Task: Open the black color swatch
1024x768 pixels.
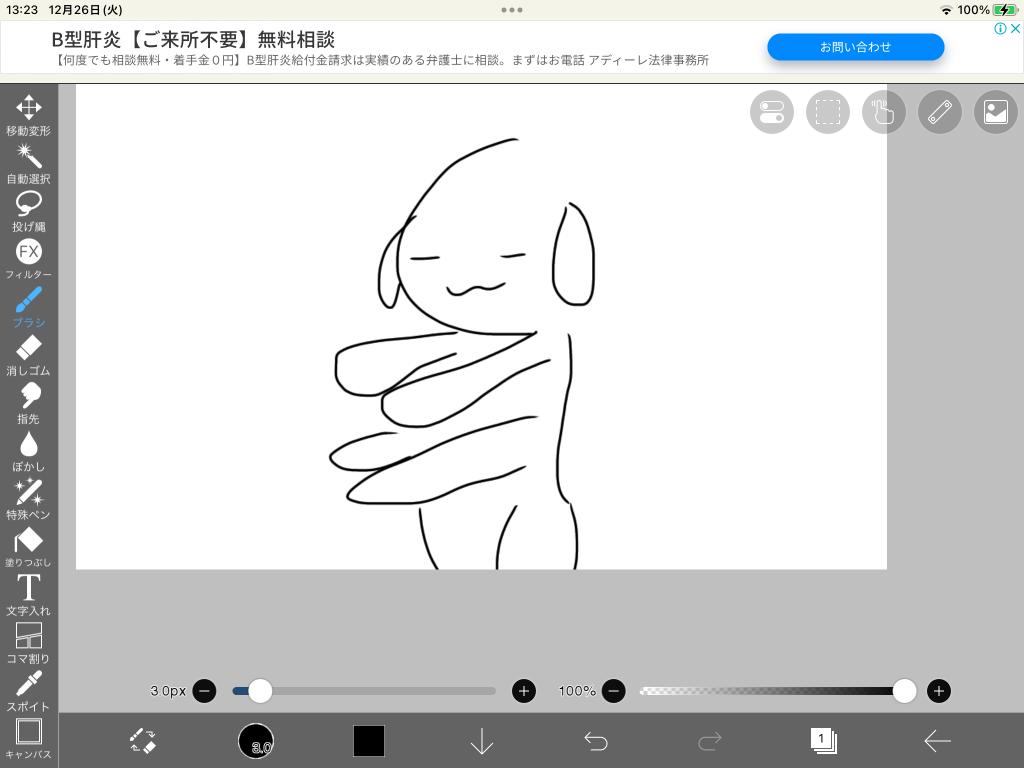Action: 369,741
